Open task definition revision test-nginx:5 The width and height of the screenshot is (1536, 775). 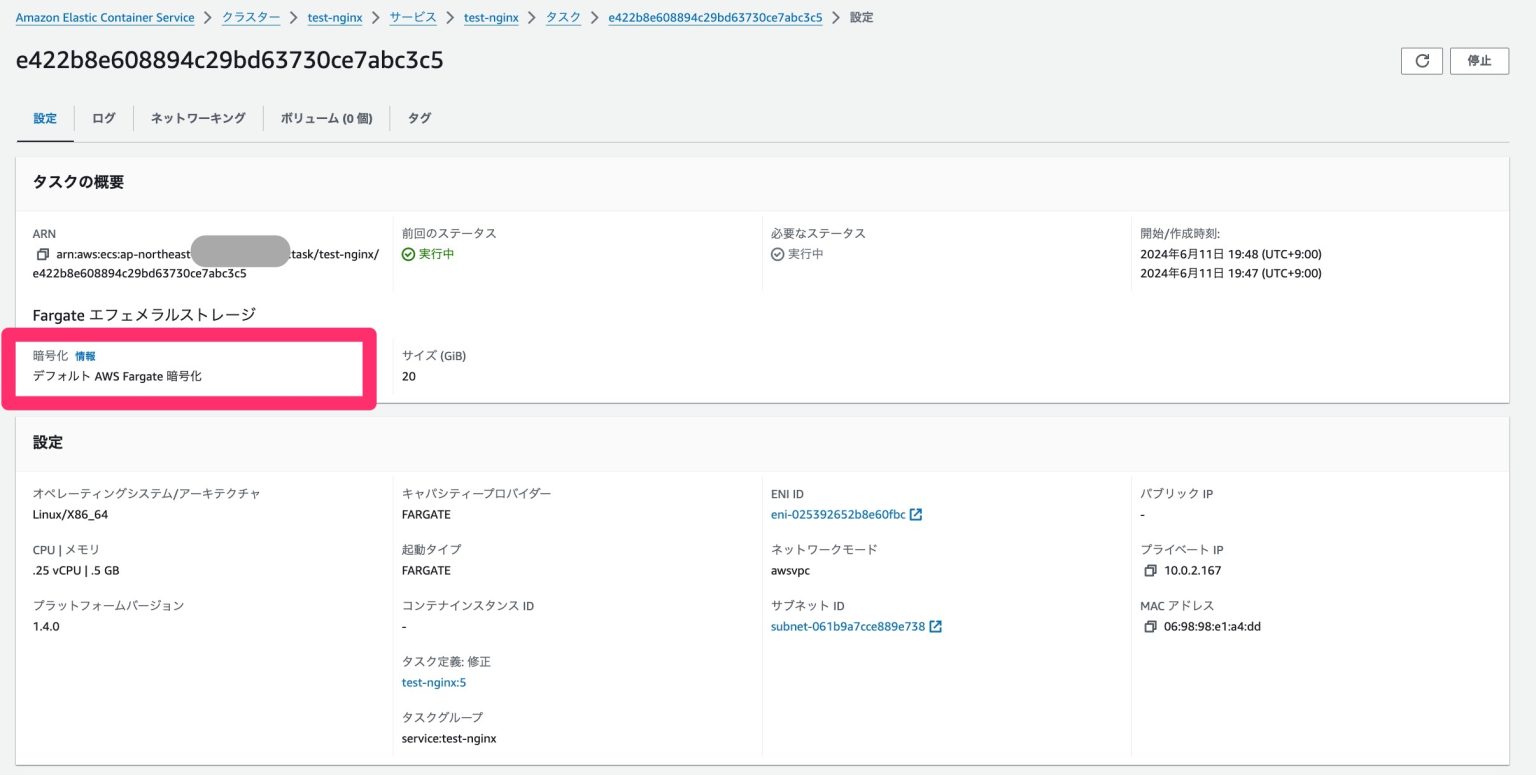tap(433, 682)
